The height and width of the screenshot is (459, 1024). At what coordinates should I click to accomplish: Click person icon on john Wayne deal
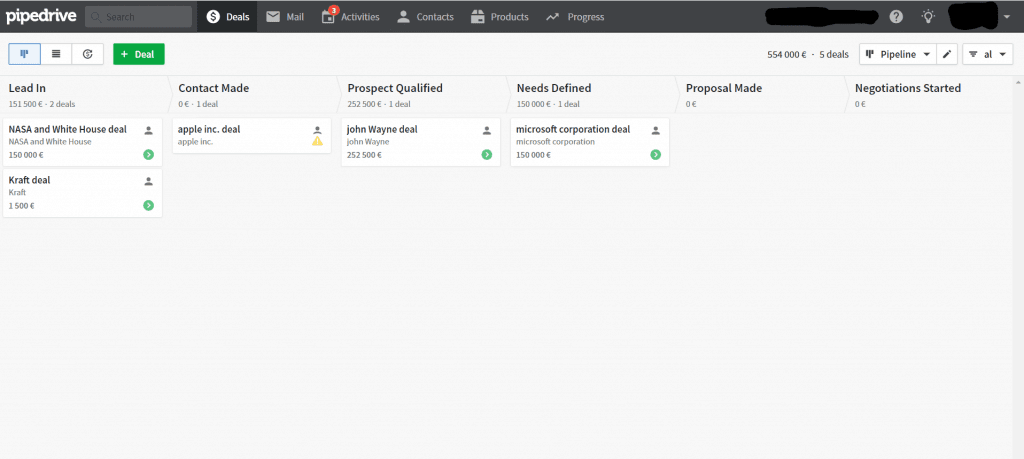[x=487, y=131]
